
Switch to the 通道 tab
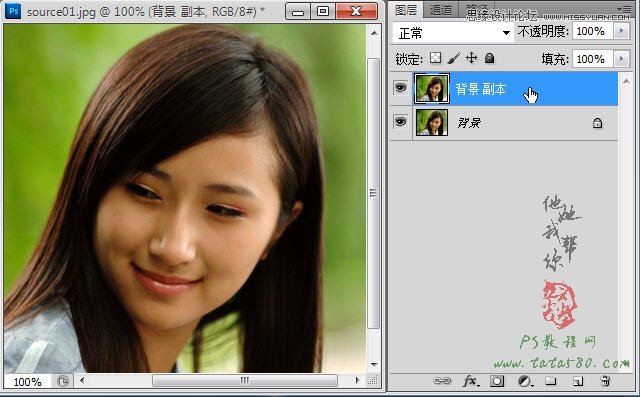point(441,10)
